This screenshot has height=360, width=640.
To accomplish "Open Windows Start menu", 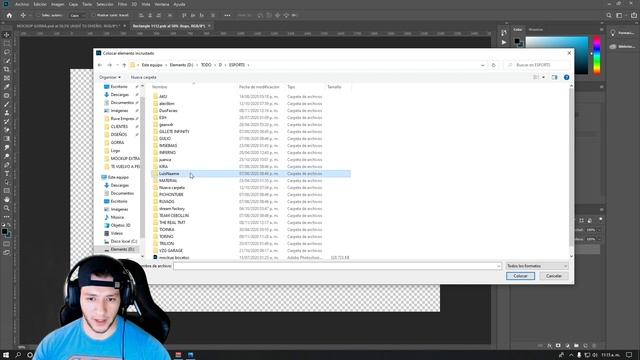I will 6,355.
